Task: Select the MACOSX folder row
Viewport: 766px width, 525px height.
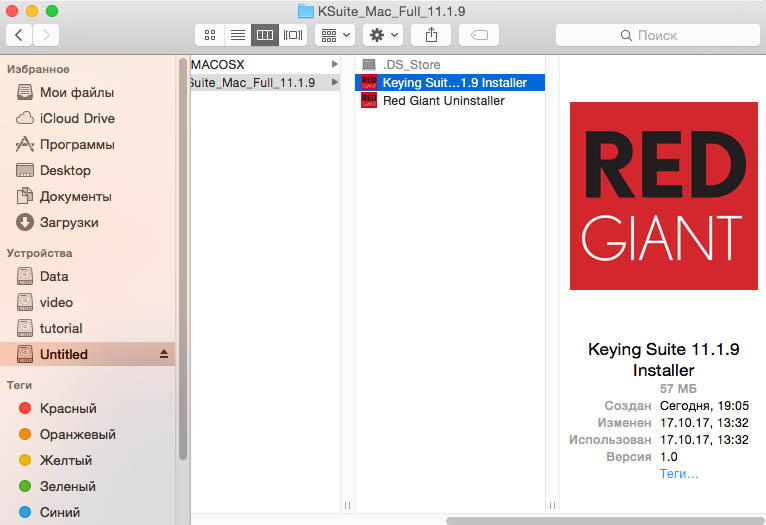Action: coord(265,64)
